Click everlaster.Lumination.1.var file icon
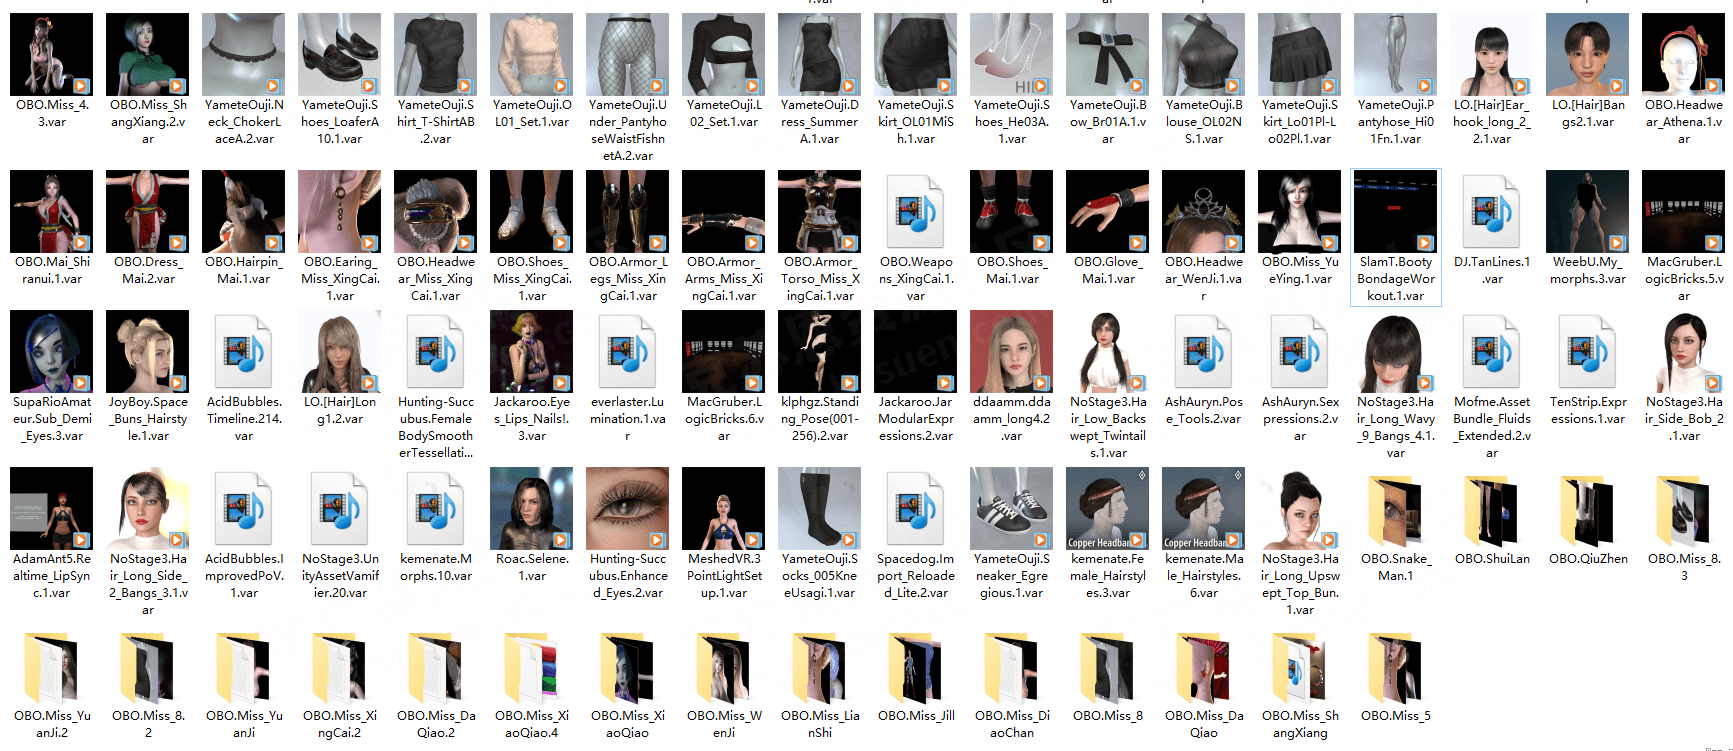 point(627,352)
